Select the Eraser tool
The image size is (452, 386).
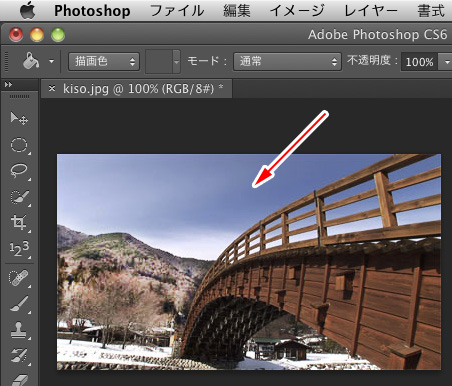point(19,380)
